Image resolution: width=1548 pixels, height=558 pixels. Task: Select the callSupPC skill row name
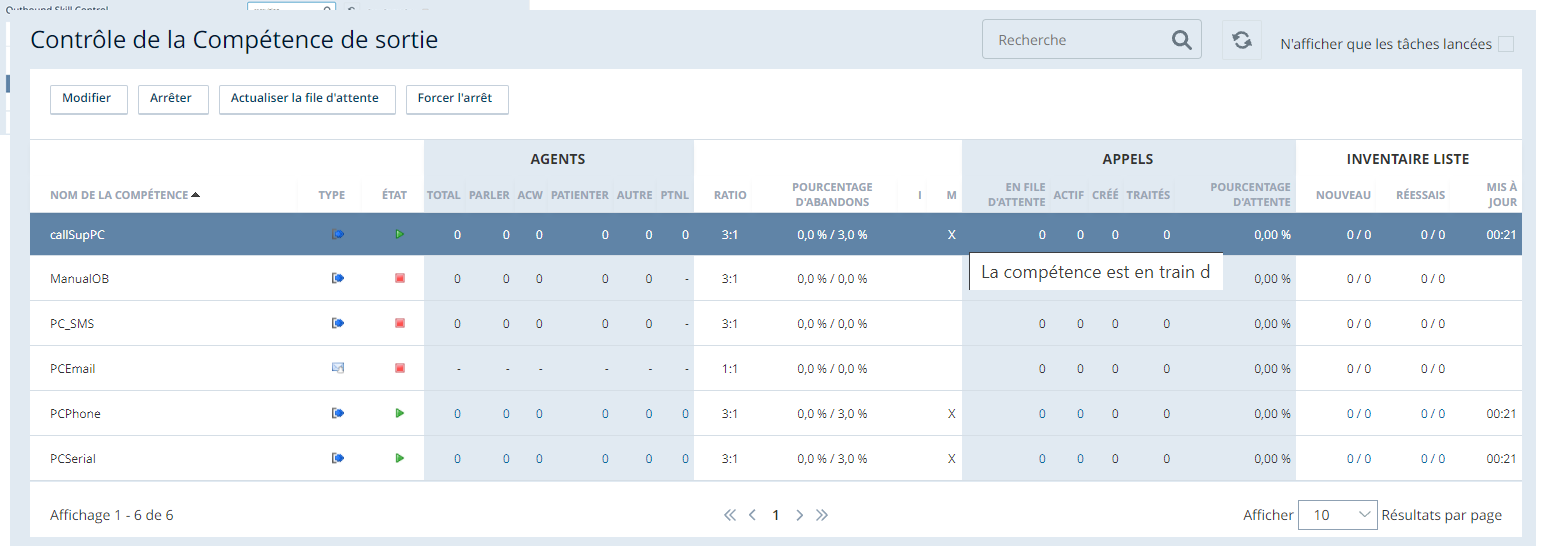coord(77,234)
